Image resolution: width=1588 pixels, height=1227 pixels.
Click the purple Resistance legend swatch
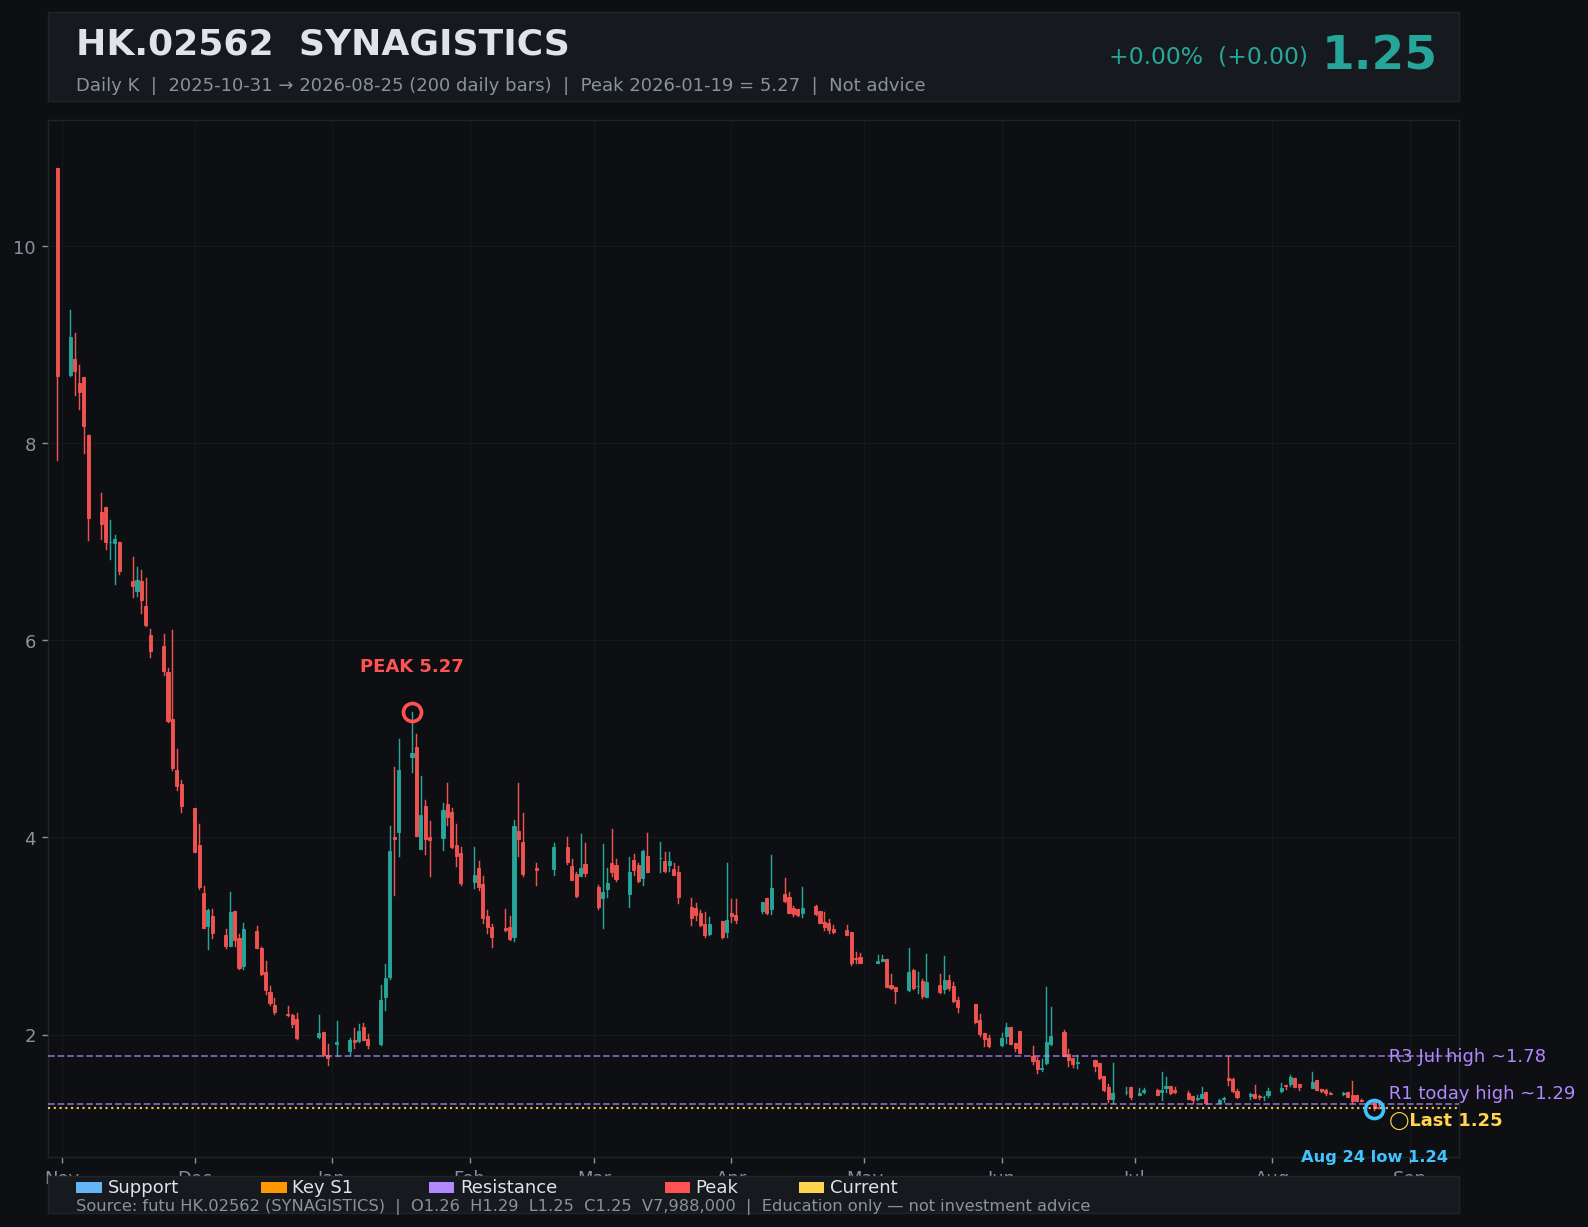click(x=441, y=1187)
